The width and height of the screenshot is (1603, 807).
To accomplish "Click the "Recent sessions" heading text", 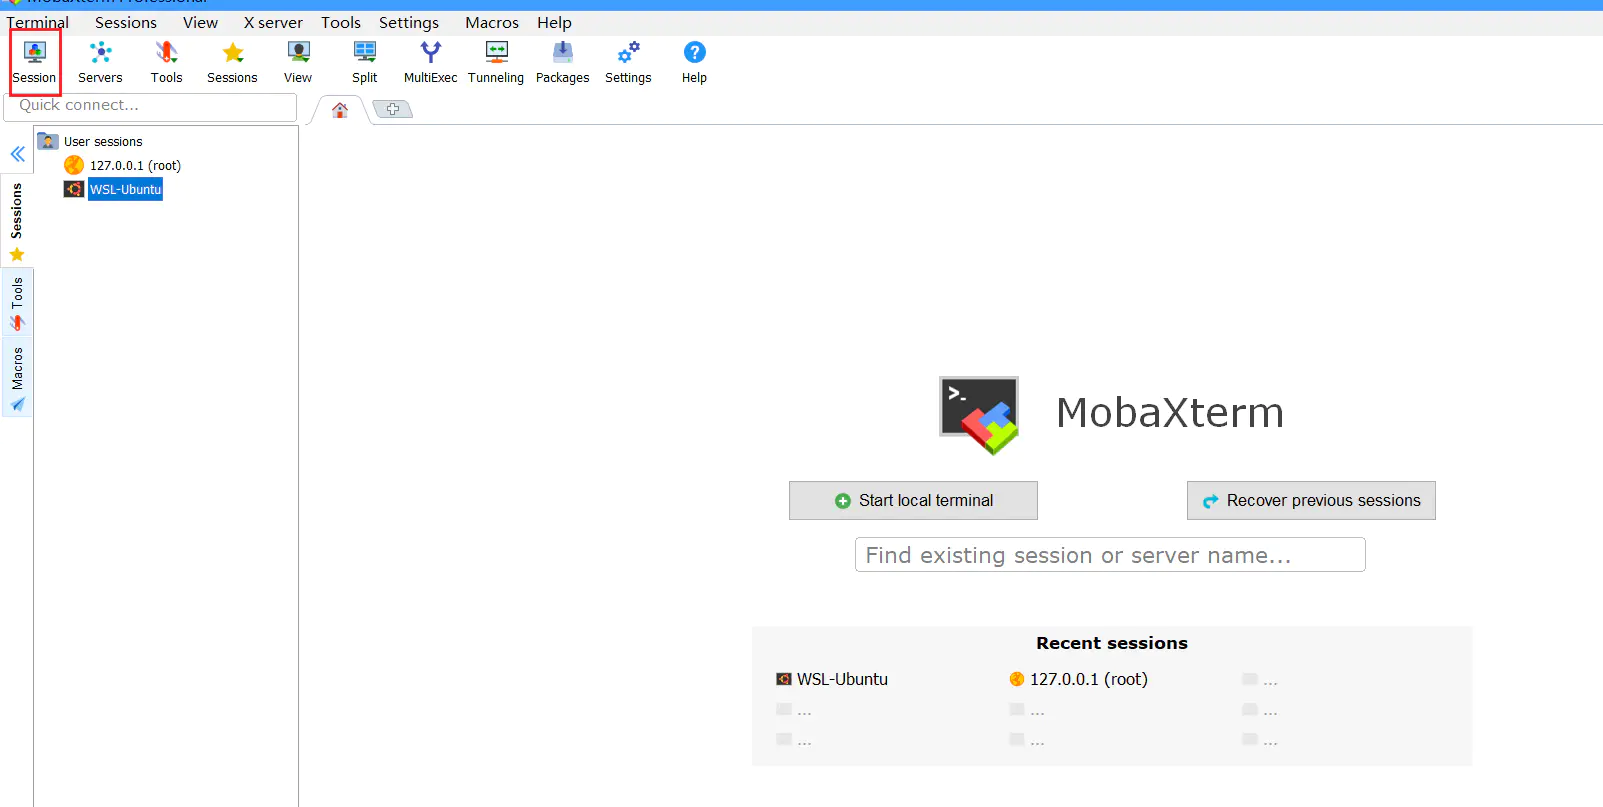I will (x=1112, y=643).
